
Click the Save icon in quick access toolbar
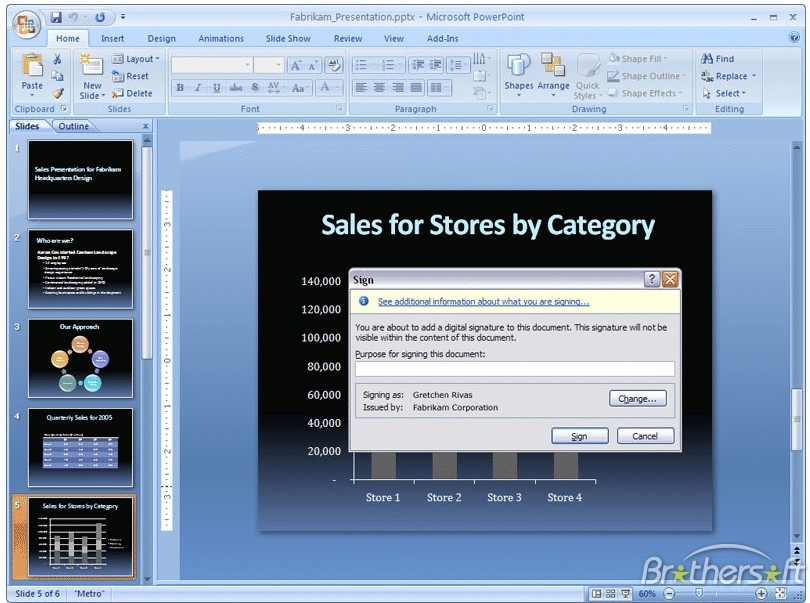coord(56,18)
